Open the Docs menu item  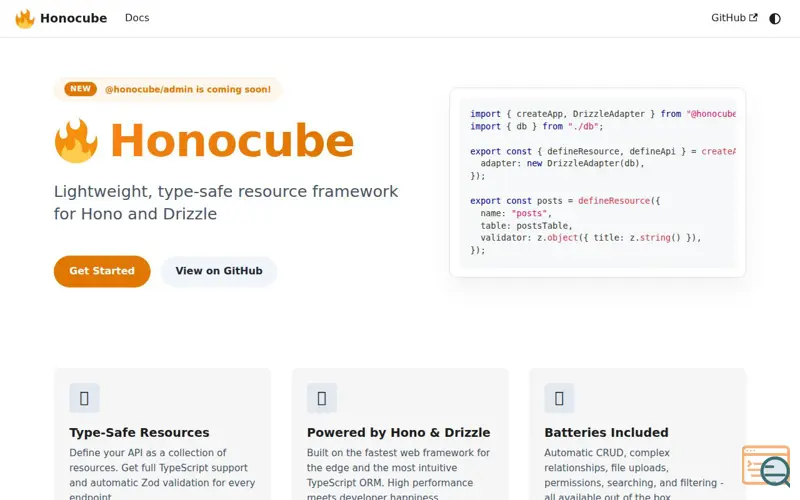point(137,18)
